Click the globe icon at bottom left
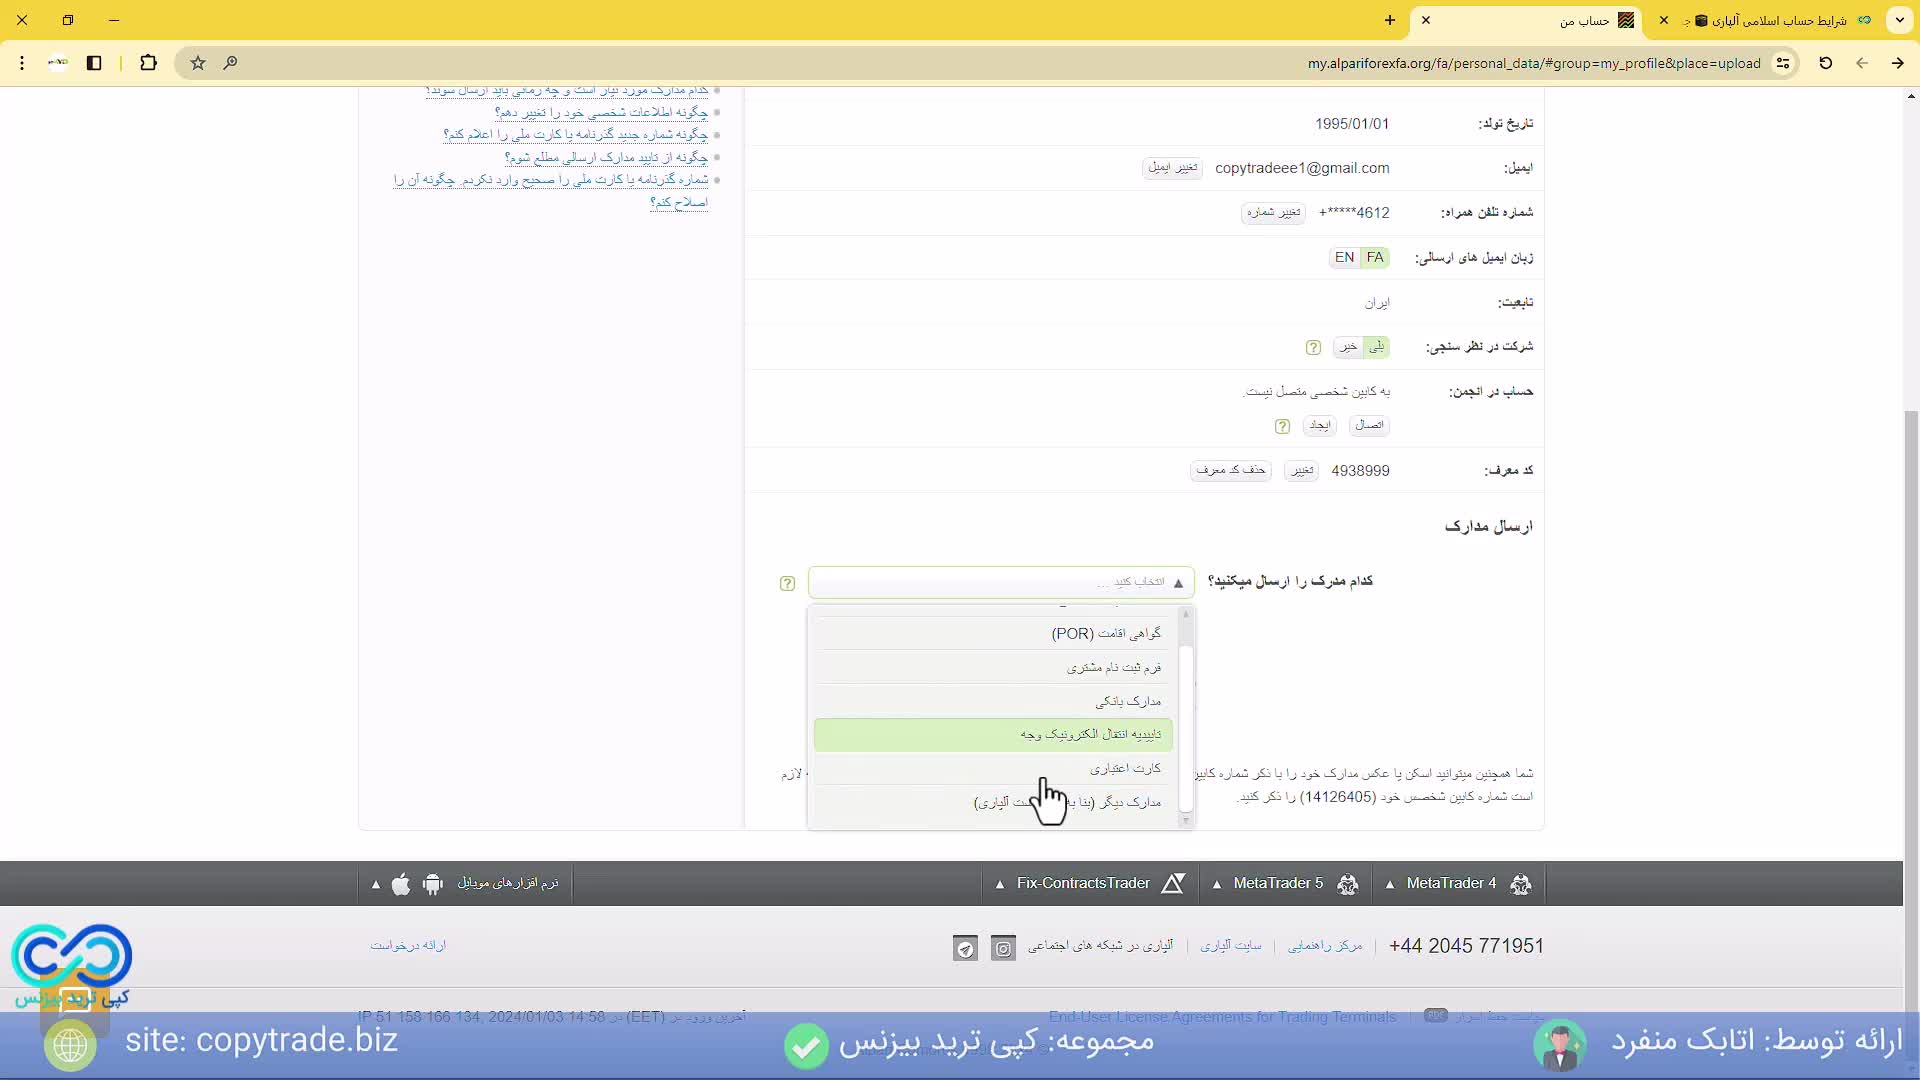This screenshot has width=1920, height=1080. [x=68, y=1044]
